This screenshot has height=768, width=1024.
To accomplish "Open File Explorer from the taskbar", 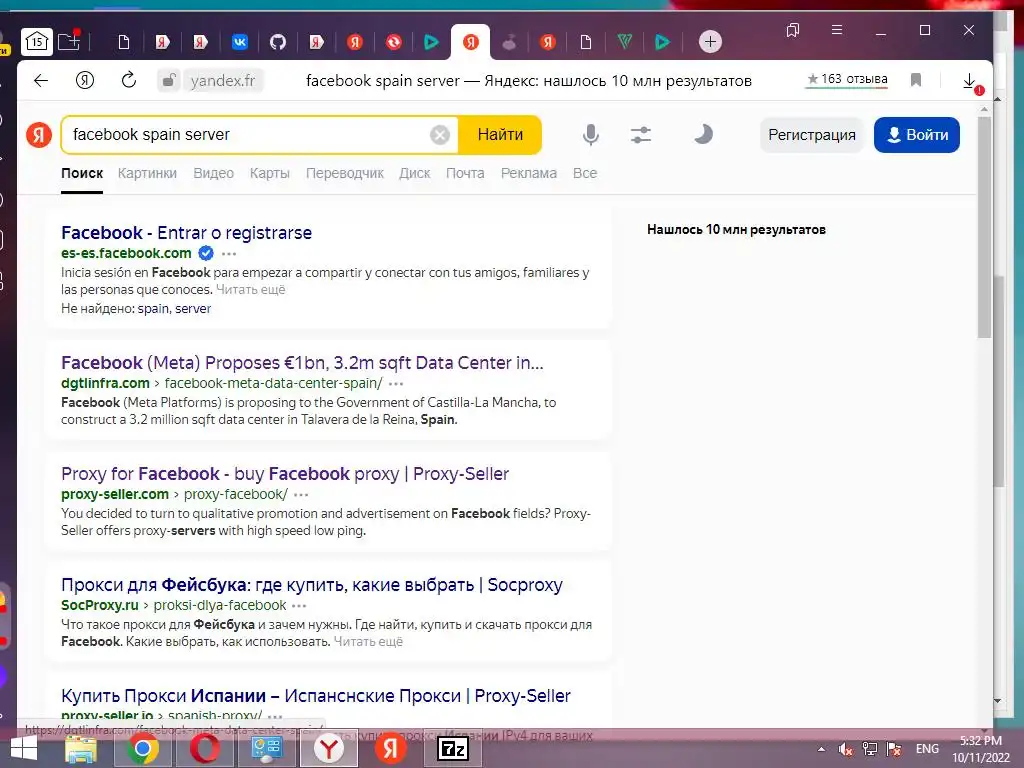I will tap(81, 748).
